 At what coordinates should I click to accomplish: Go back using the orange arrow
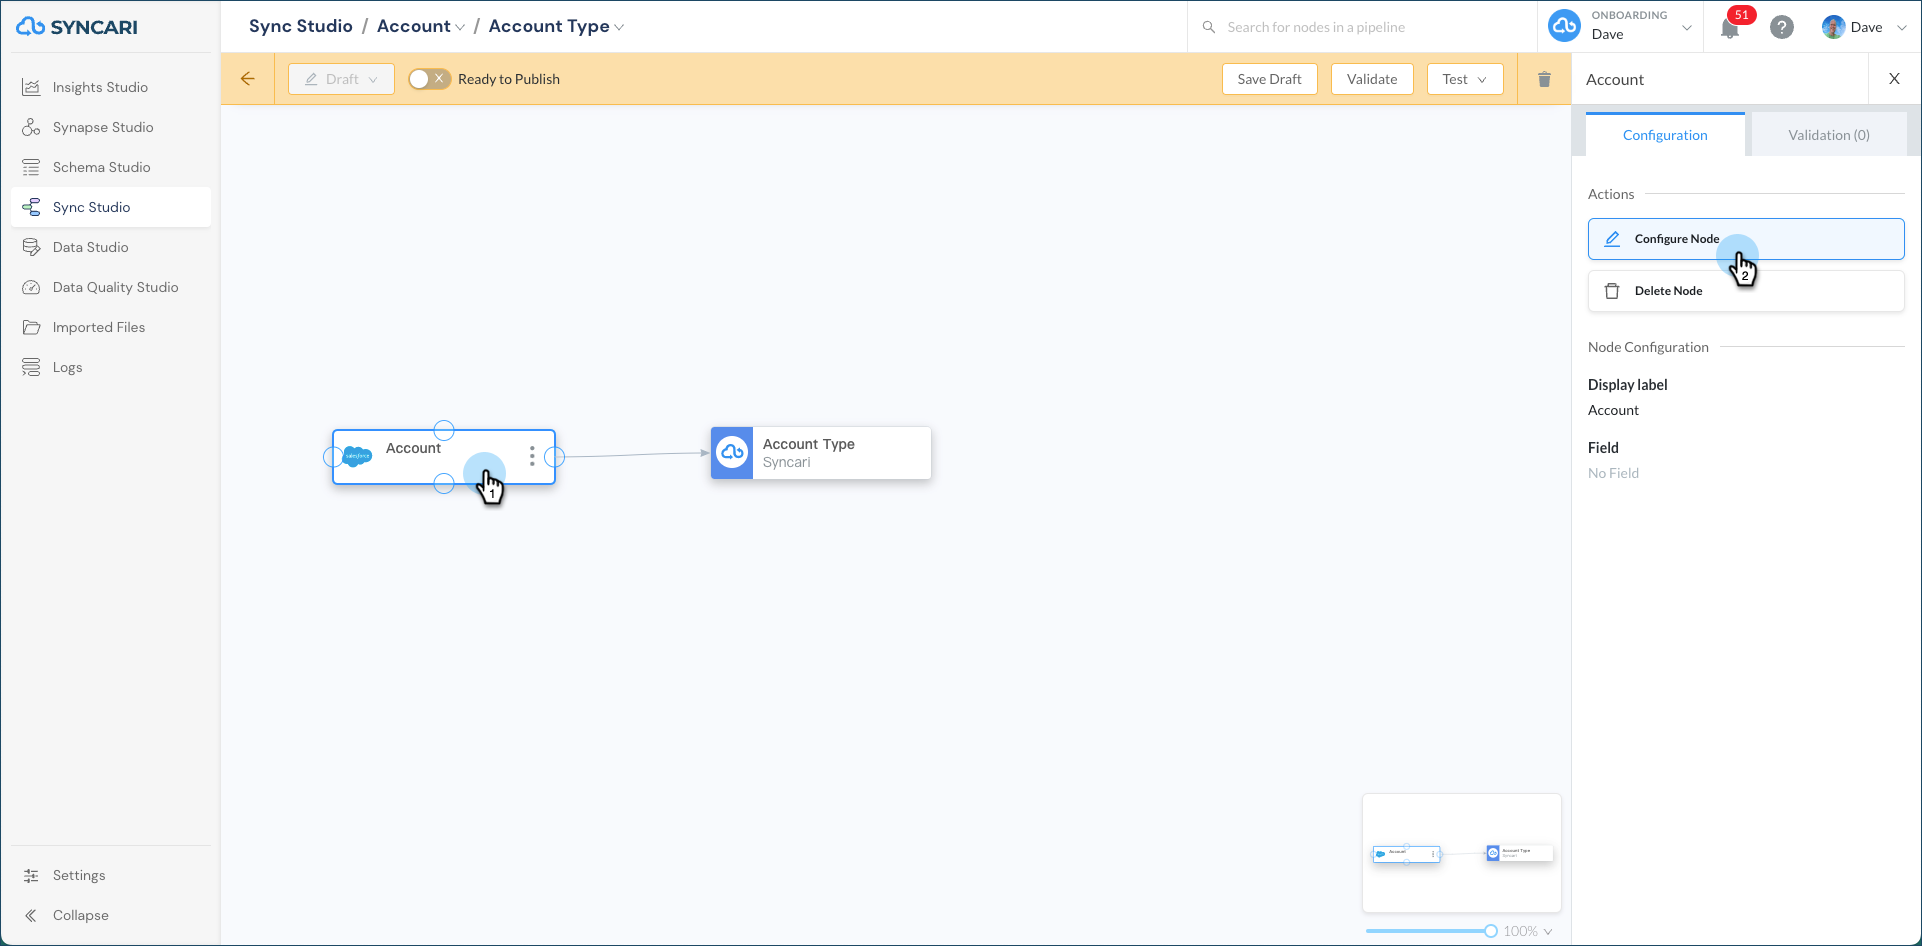click(247, 79)
